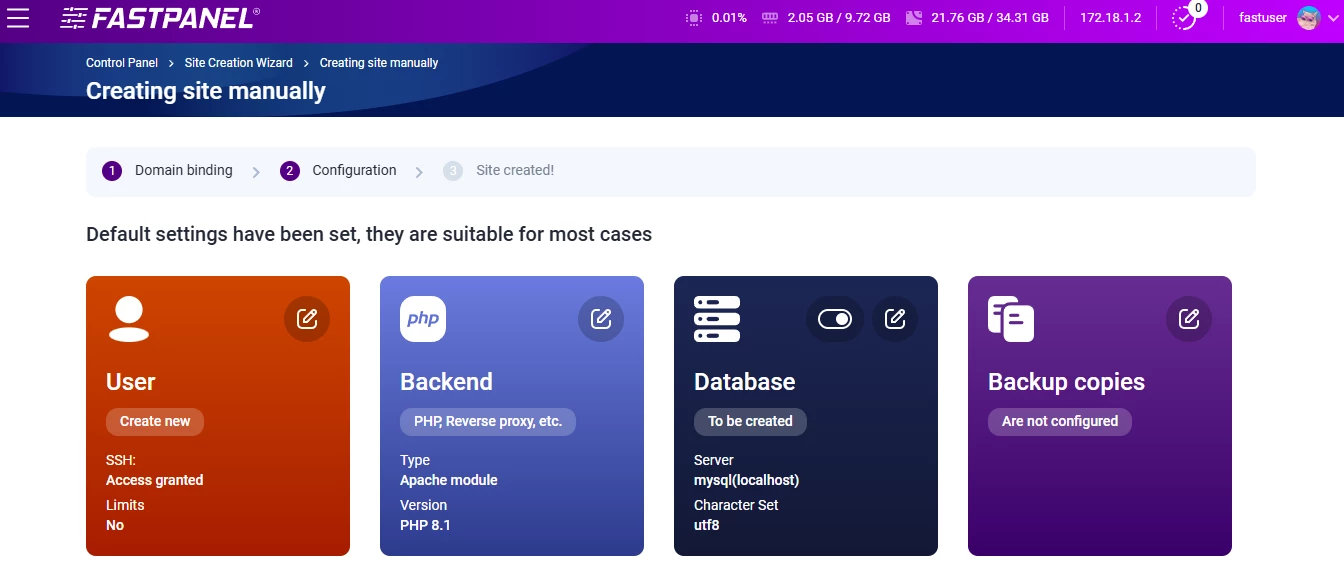Click the utf8 character set value
Viewport: 1344px width, 567px height.
tap(707, 525)
